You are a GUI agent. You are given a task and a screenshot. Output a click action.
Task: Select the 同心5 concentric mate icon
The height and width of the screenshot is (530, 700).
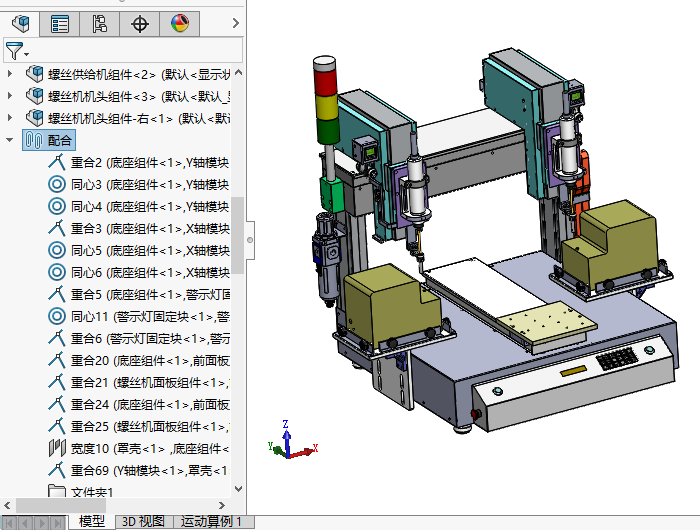[57, 250]
